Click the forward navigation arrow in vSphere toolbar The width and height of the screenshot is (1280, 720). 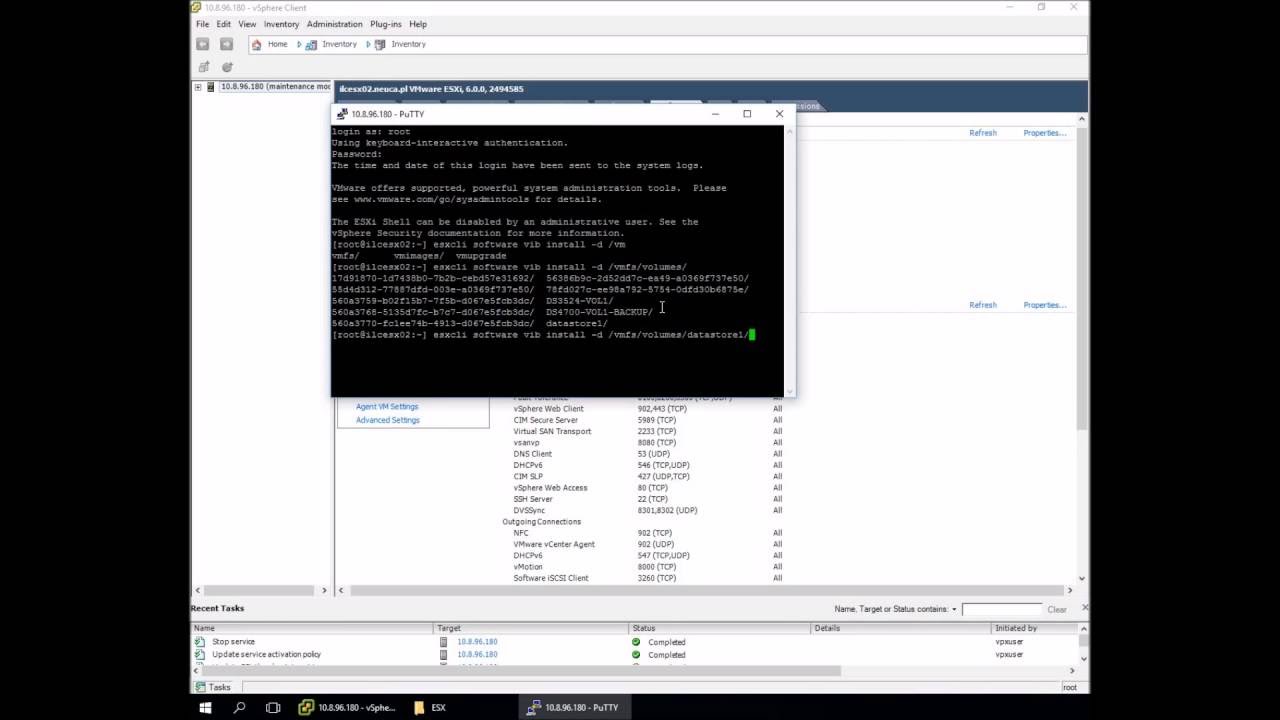pos(226,44)
